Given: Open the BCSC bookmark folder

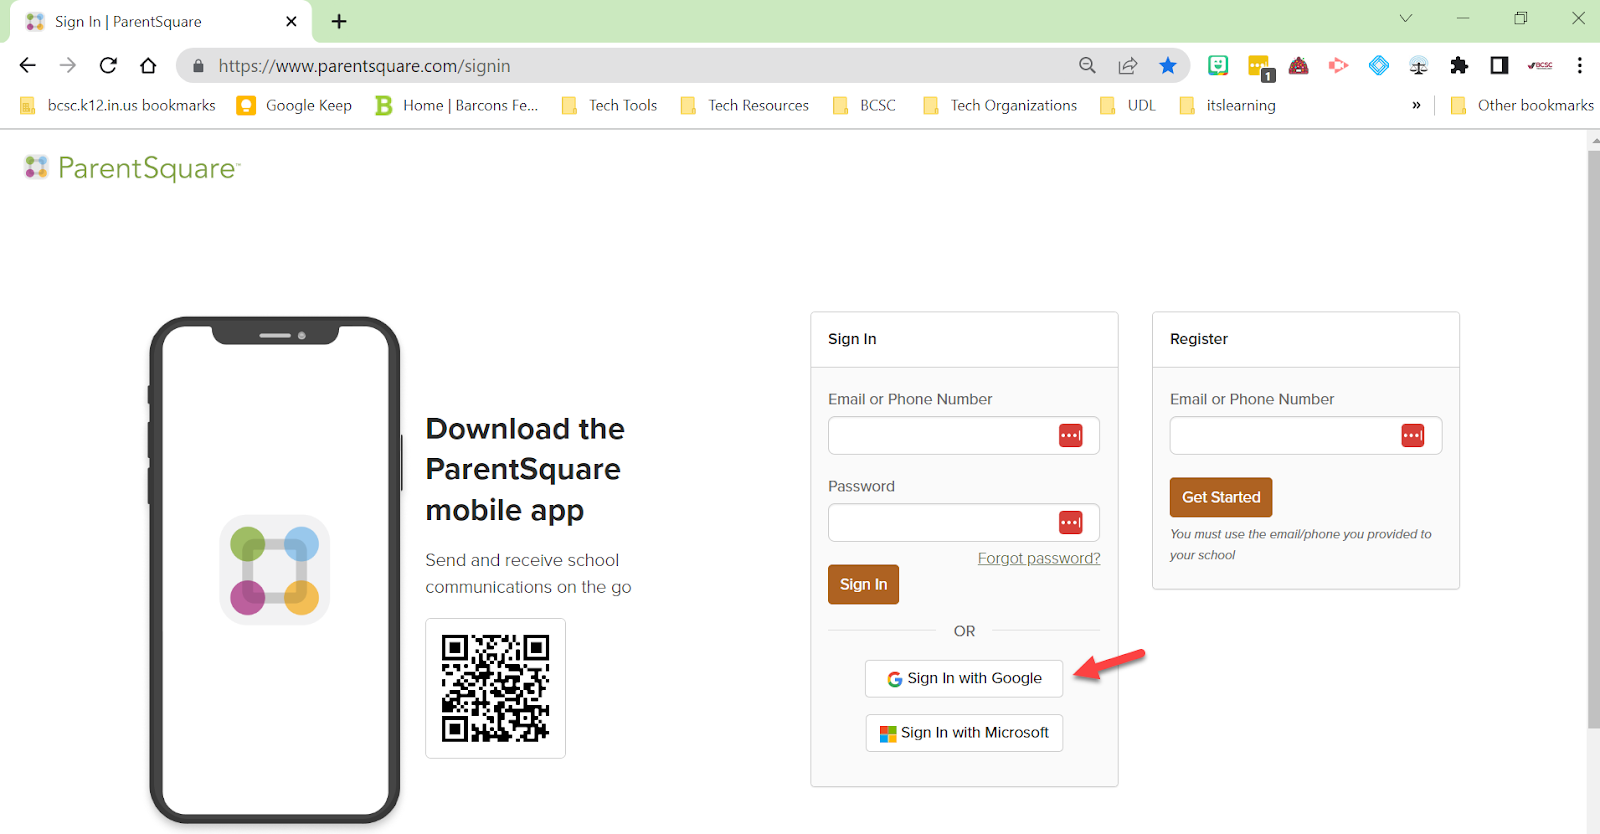Looking at the screenshot, I should [865, 105].
